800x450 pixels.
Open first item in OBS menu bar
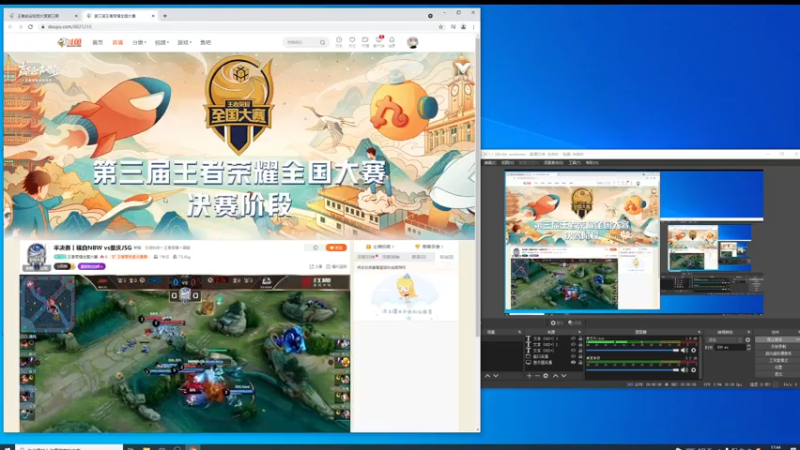click(x=490, y=163)
